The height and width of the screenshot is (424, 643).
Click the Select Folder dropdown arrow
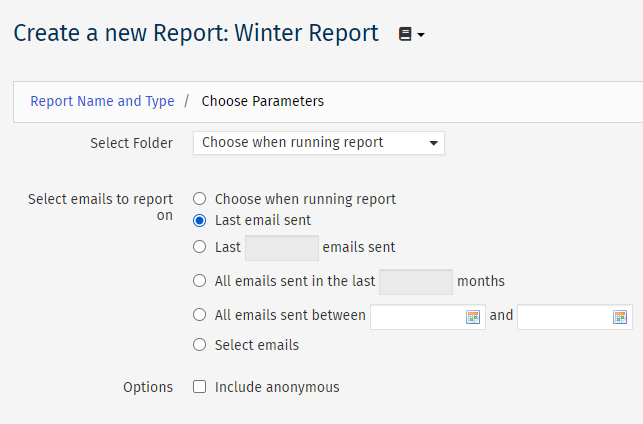pos(433,143)
